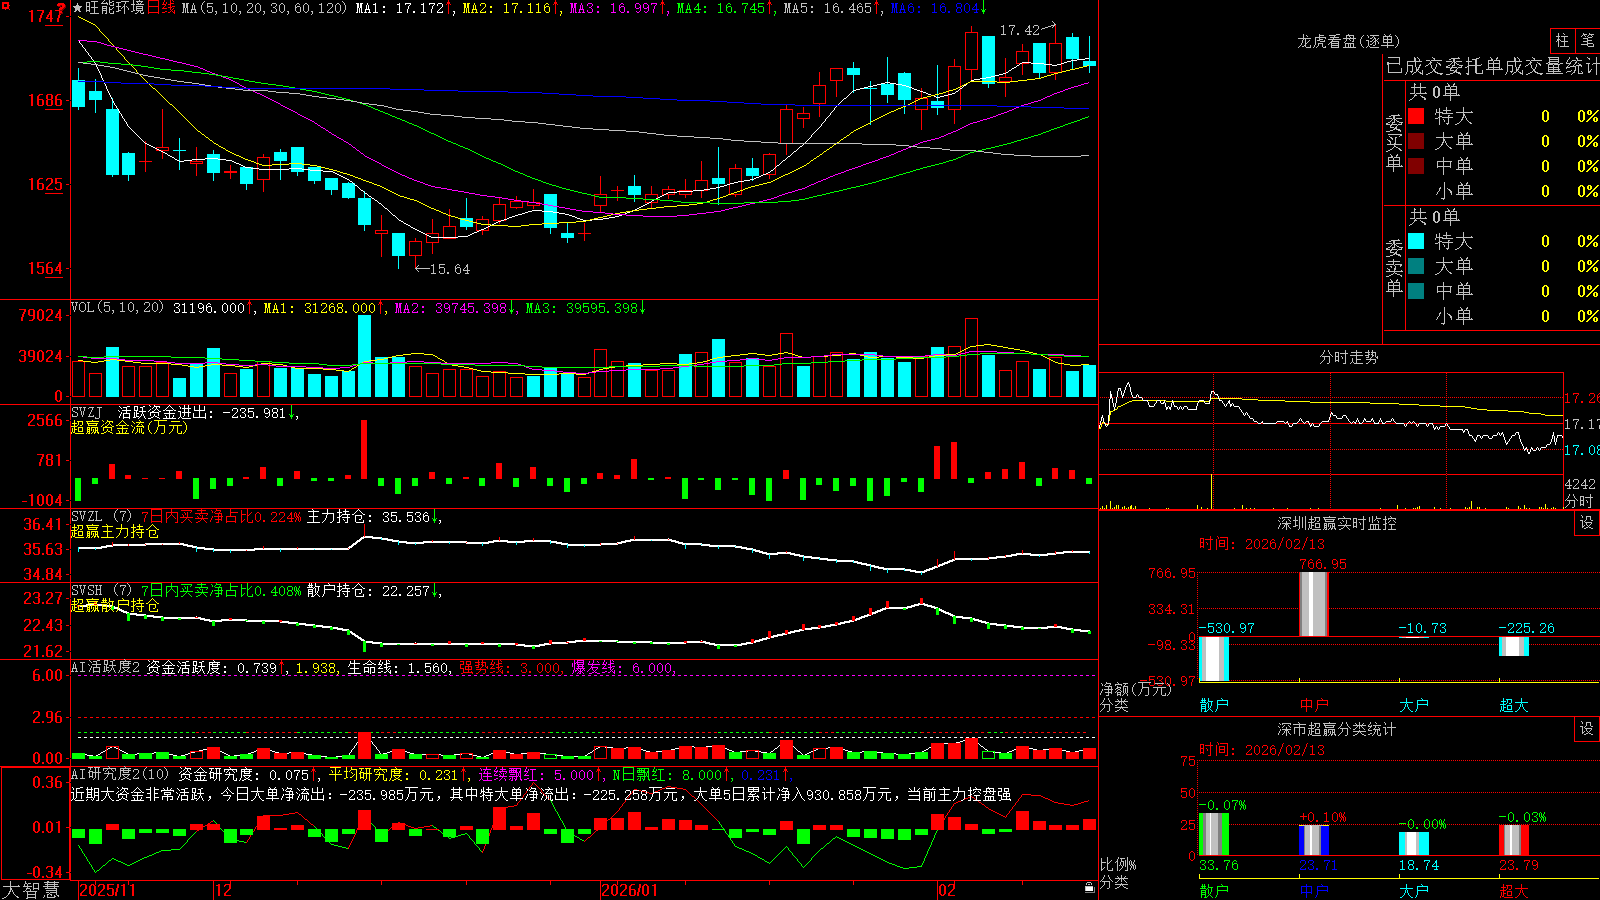1600x900 pixels.
Task: Click the 18.74 大户 bar in 分类统计
Action: 1414,843
